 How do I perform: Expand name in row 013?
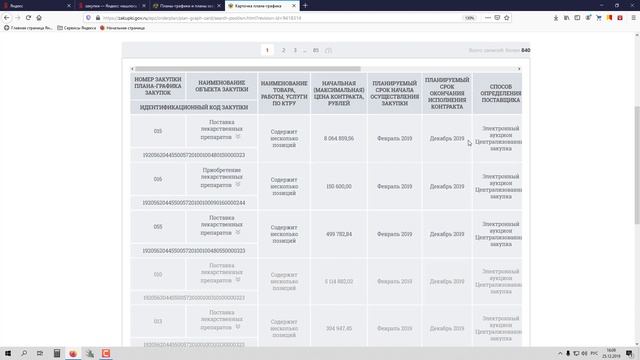click(x=238, y=327)
